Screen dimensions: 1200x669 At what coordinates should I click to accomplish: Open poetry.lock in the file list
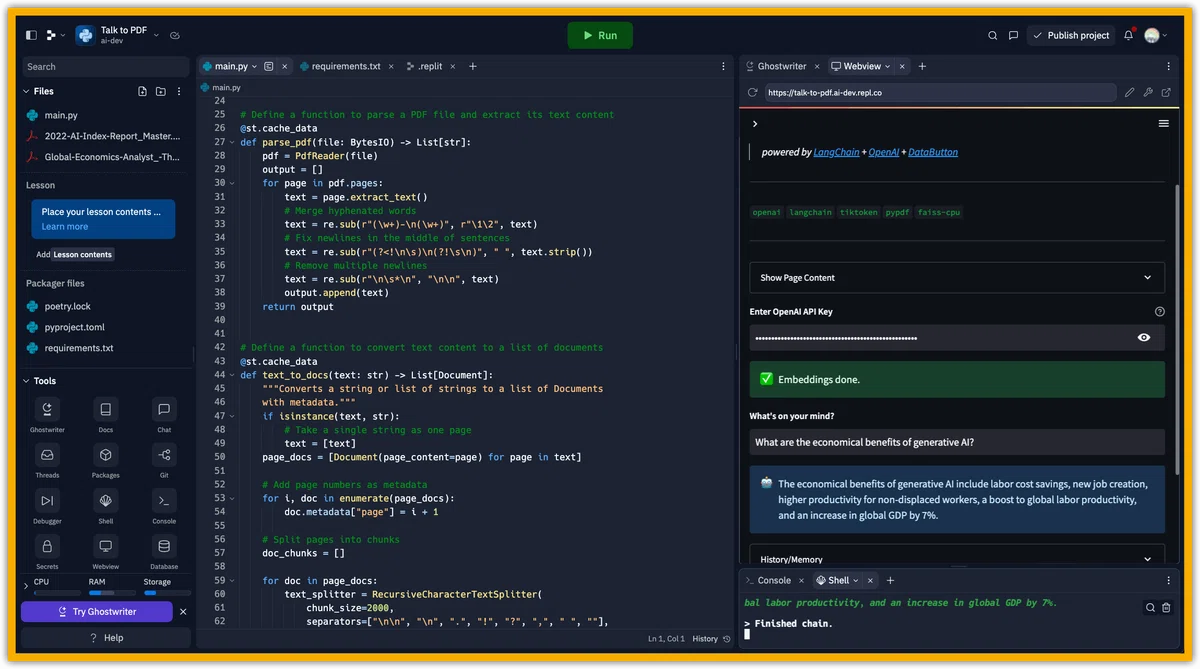[x=68, y=306]
